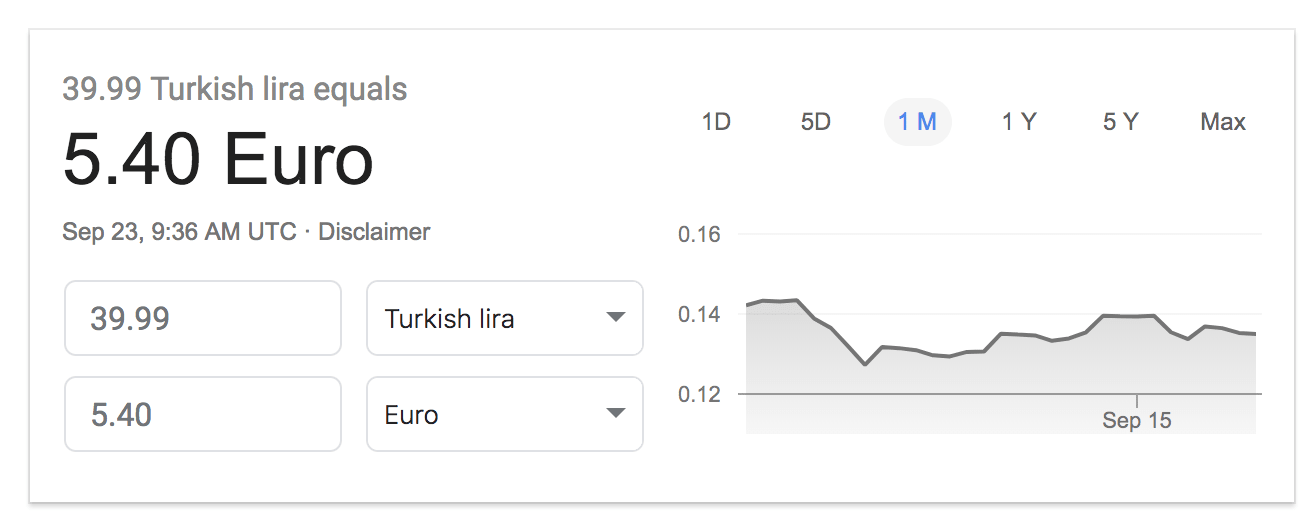The height and width of the screenshot is (522, 1300).
Task: Click the 0.12 y-axis label
Action: click(x=699, y=394)
